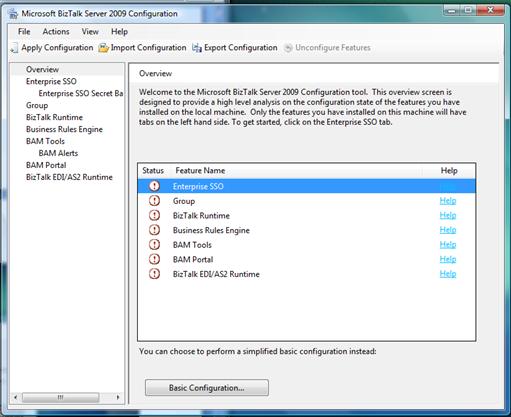Open the Help link for BAM Tools
The height and width of the screenshot is (417, 511).
click(448, 245)
